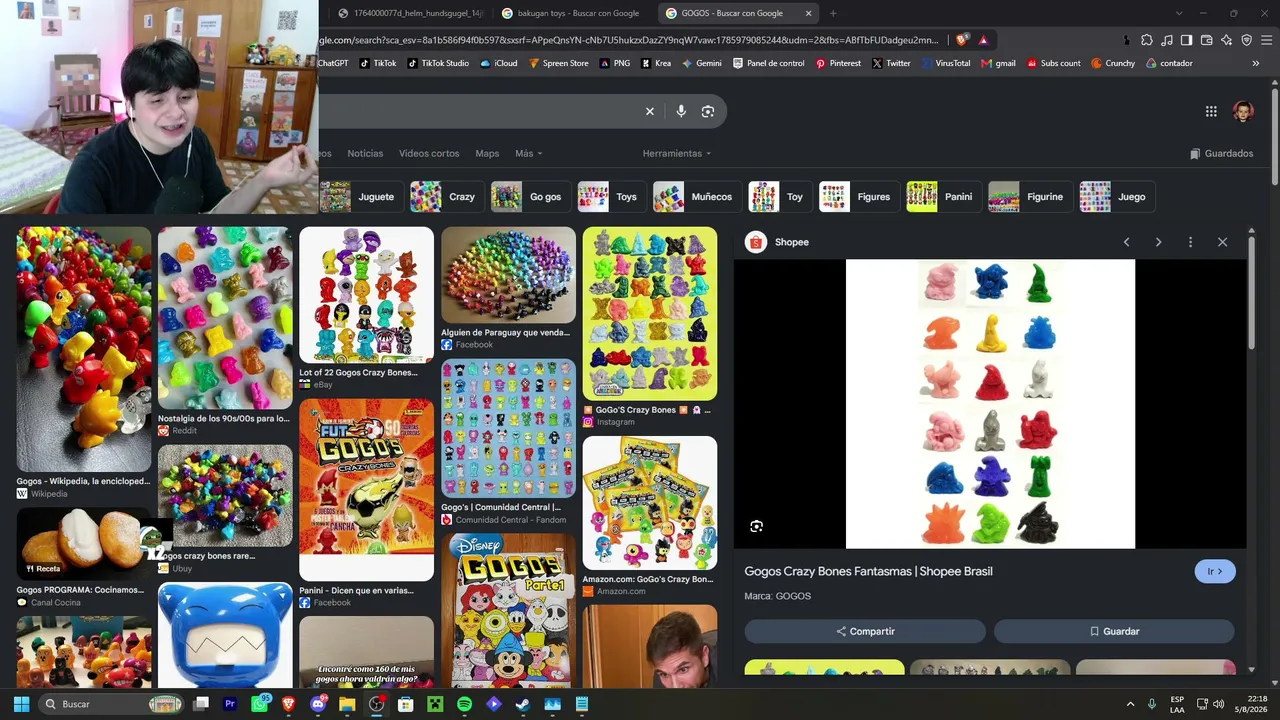
Task: Open the Reddit Nostalgia de los 90s thumbnail
Action: [225, 318]
